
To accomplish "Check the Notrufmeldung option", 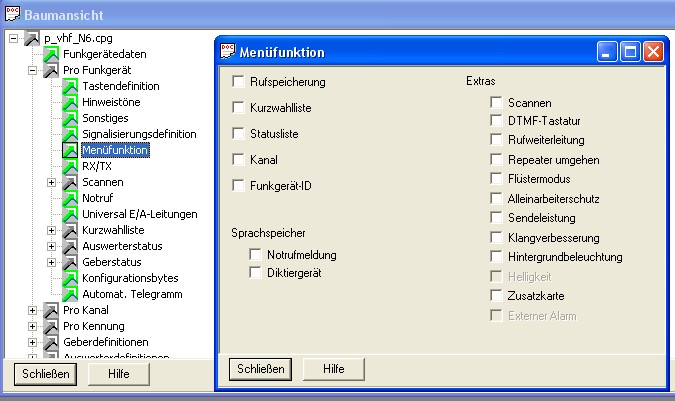I will coord(255,254).
